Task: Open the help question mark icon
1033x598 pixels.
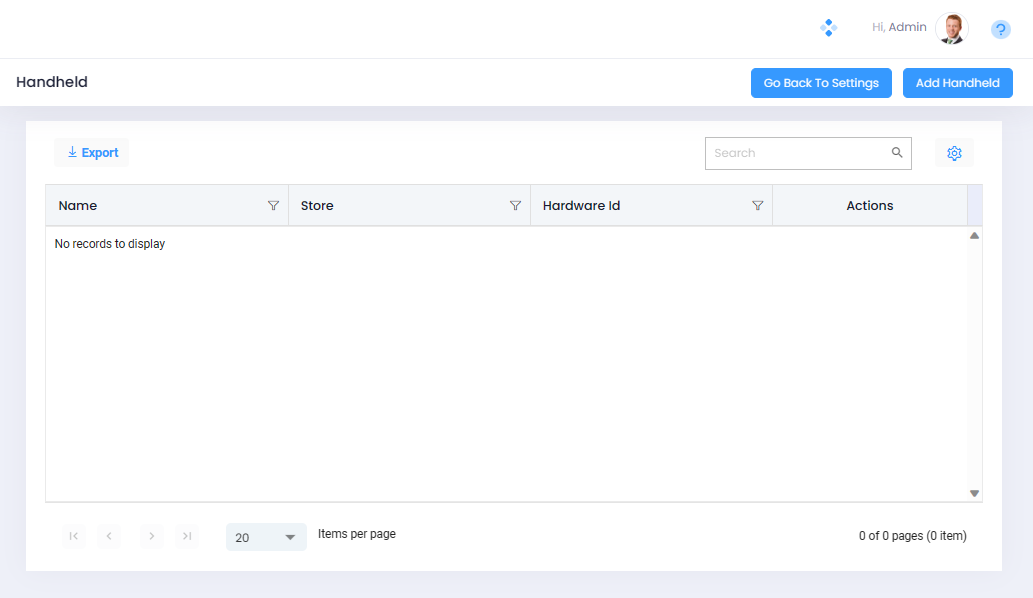Action: [x=1000, y=30]
